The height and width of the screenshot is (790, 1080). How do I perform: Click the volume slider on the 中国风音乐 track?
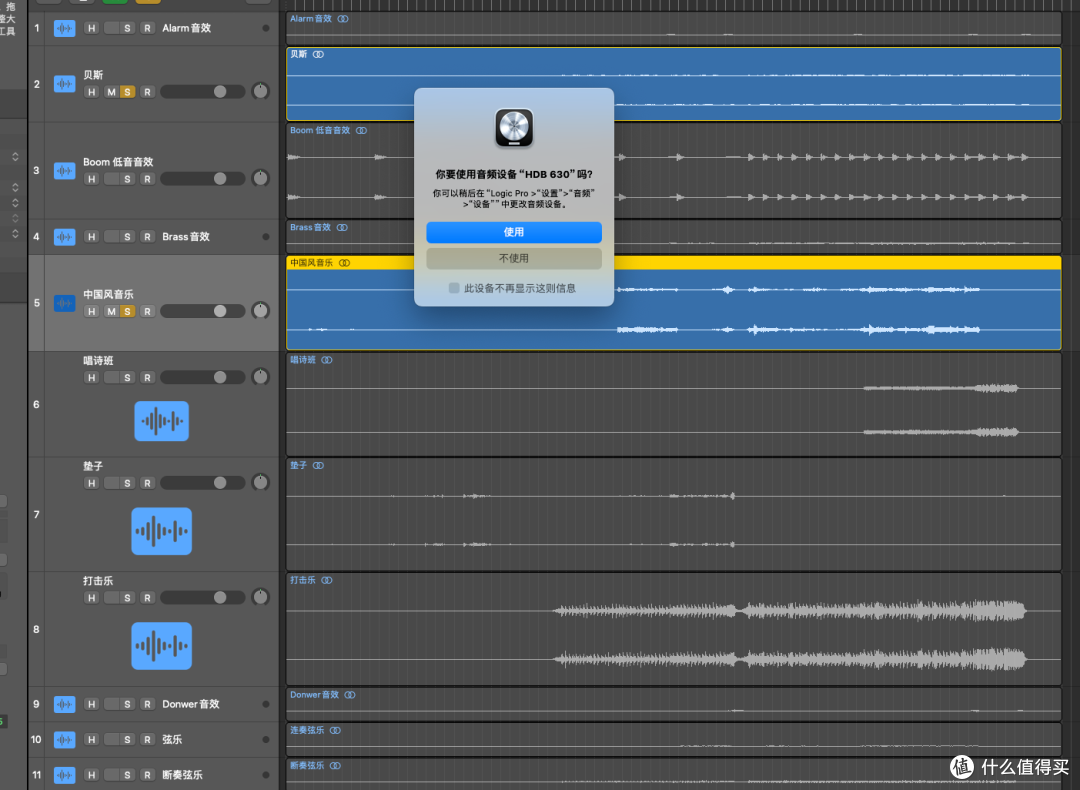pos(202,311)
